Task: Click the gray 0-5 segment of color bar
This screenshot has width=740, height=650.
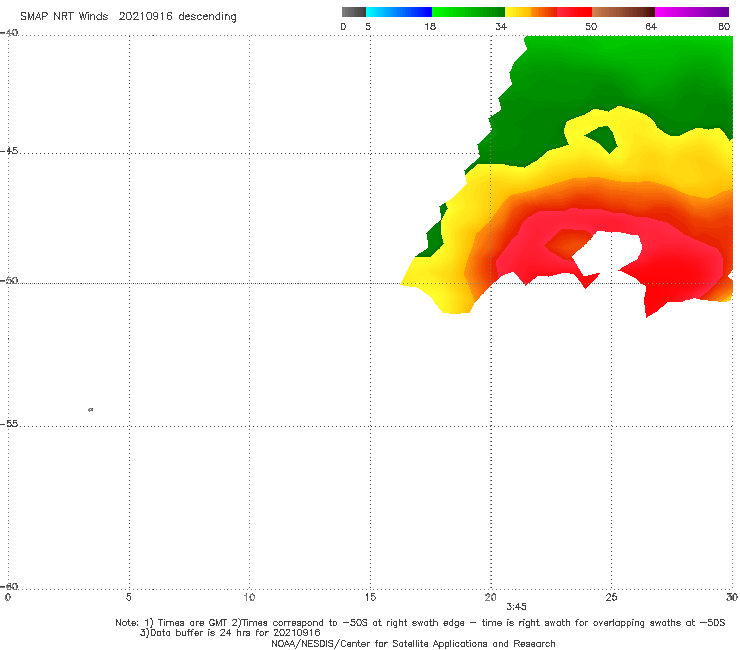Action: pyautogui.click(x=354, y=12)
